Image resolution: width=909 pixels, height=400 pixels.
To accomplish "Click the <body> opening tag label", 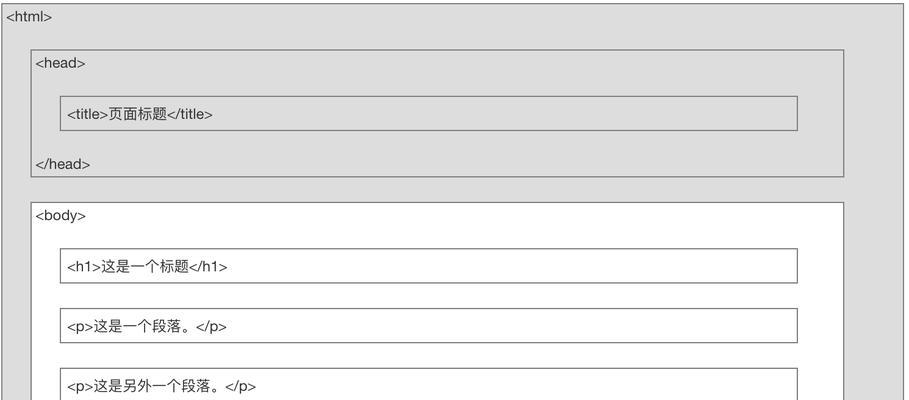I will [60, 216].
